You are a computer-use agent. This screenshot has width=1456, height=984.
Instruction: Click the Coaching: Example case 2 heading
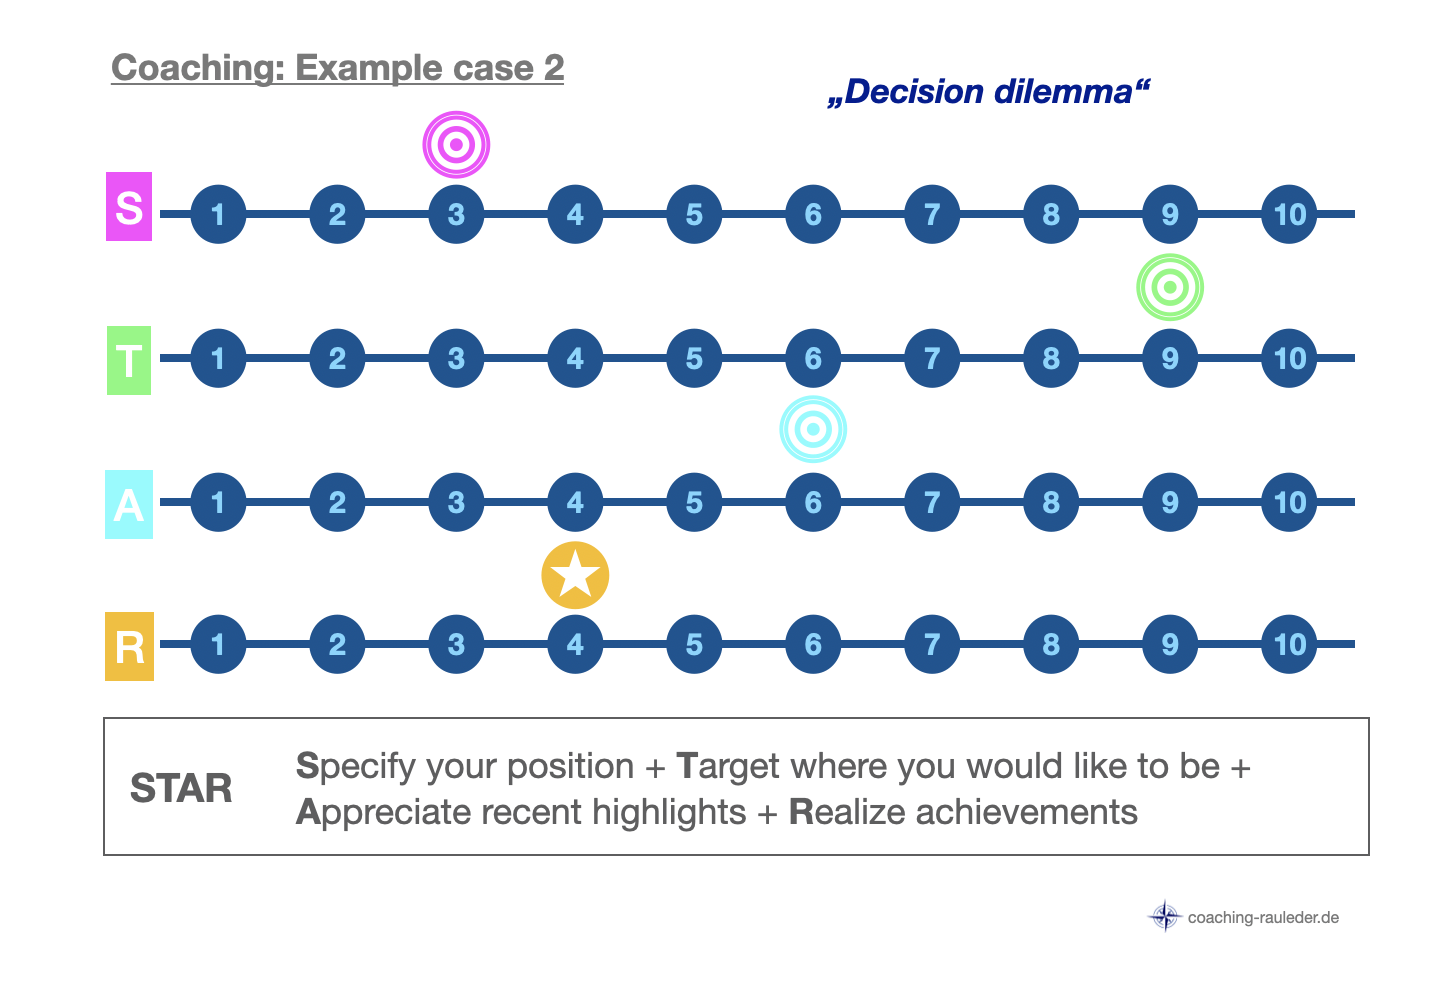(x=337, y=68)
